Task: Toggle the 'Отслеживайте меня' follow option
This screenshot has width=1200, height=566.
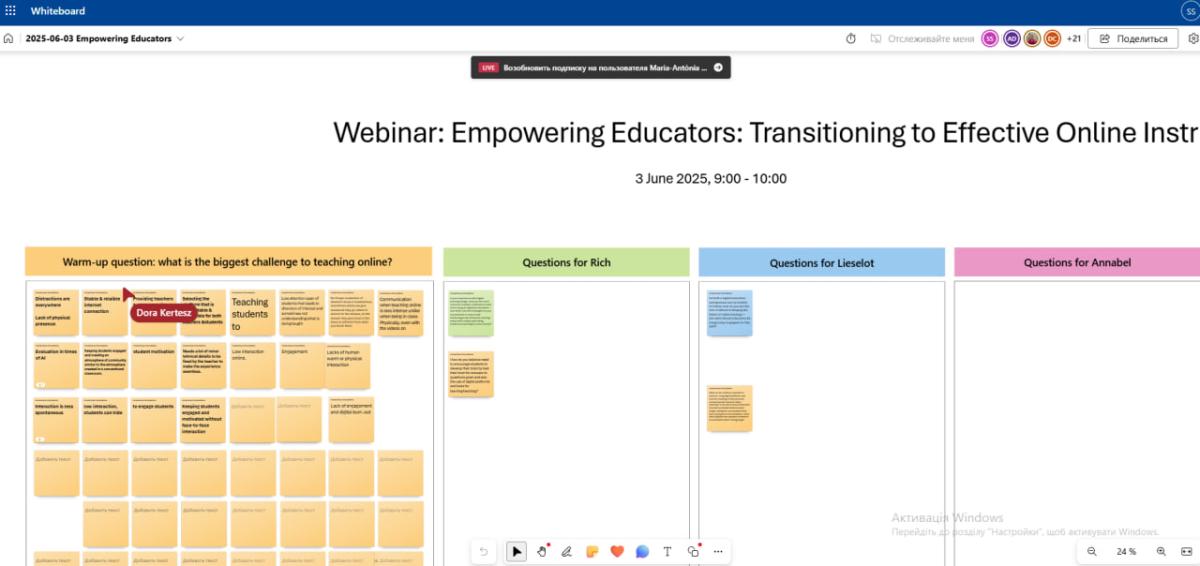Action: pyautogui.click(x=921, y=39)
